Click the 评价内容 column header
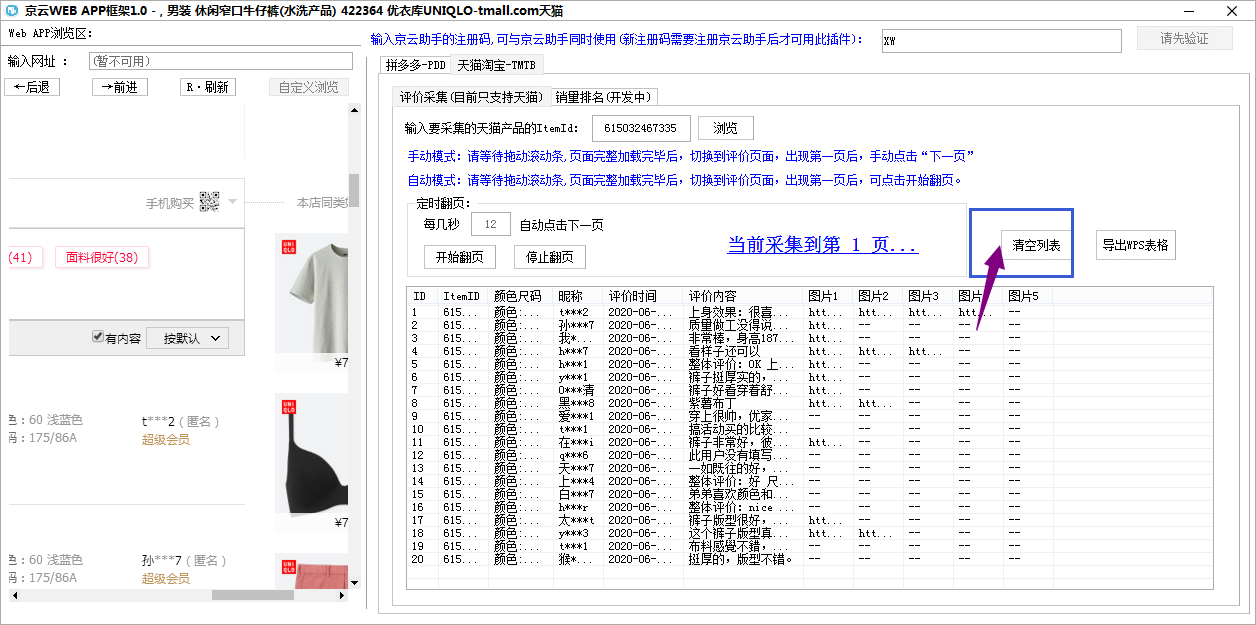Viewport: 1256px width, 625px height. click(x=743, y=296)
